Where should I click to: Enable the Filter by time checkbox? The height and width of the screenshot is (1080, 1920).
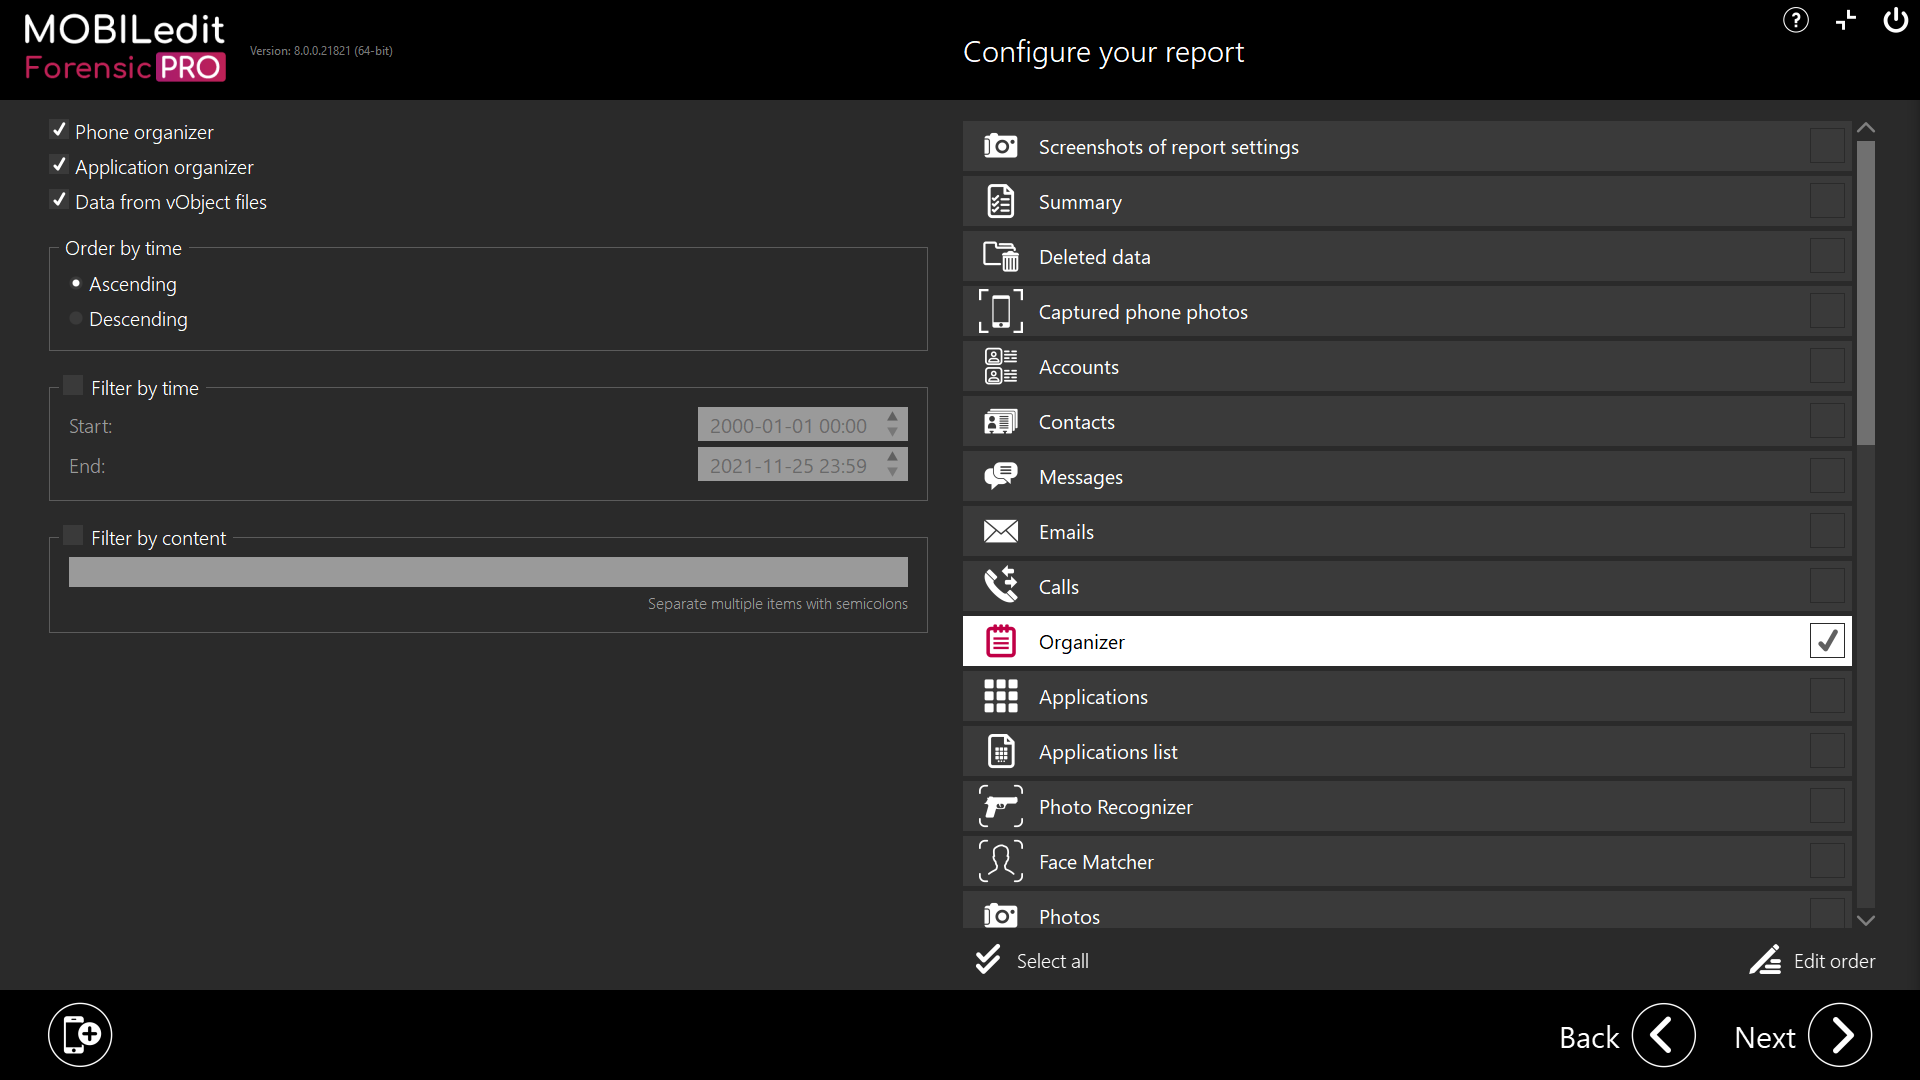pos(73,386)
